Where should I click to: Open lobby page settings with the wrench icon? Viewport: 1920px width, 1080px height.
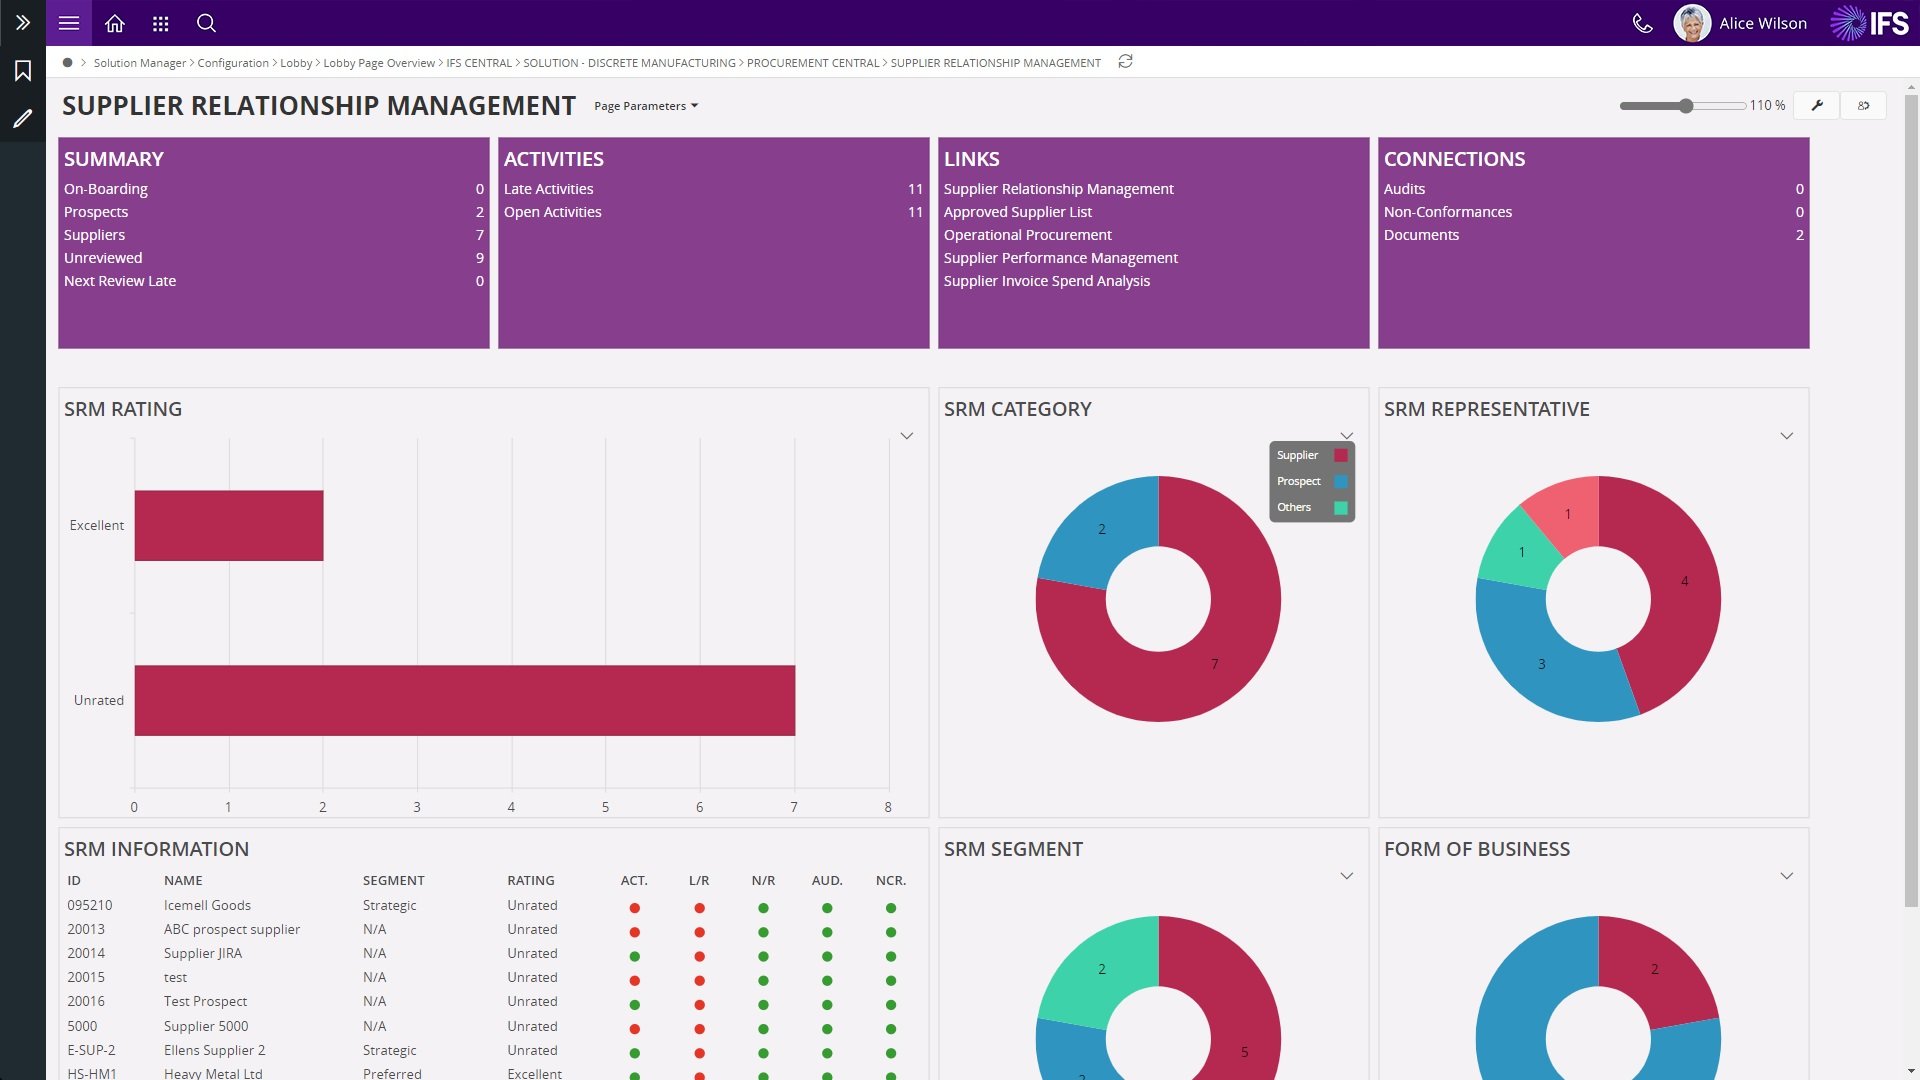pyautogui.click(x=1817, y=105)
